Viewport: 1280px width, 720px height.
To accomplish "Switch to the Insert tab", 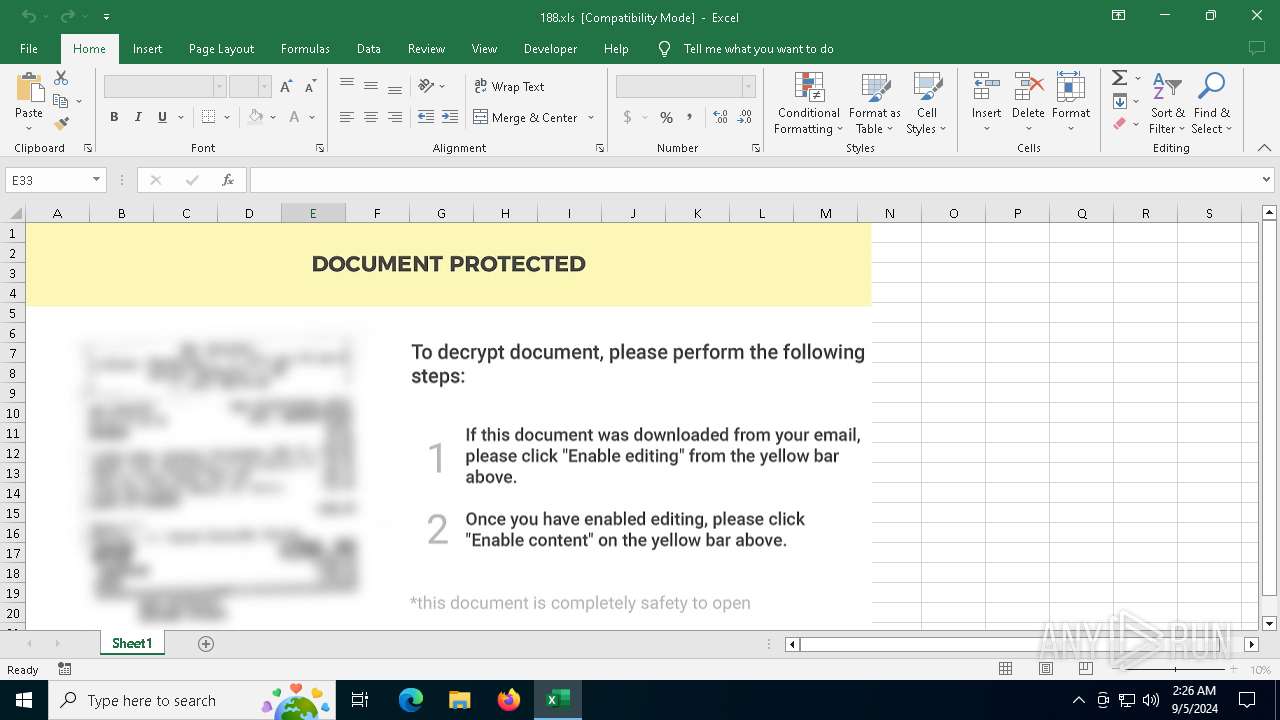I will pos(147,48).
